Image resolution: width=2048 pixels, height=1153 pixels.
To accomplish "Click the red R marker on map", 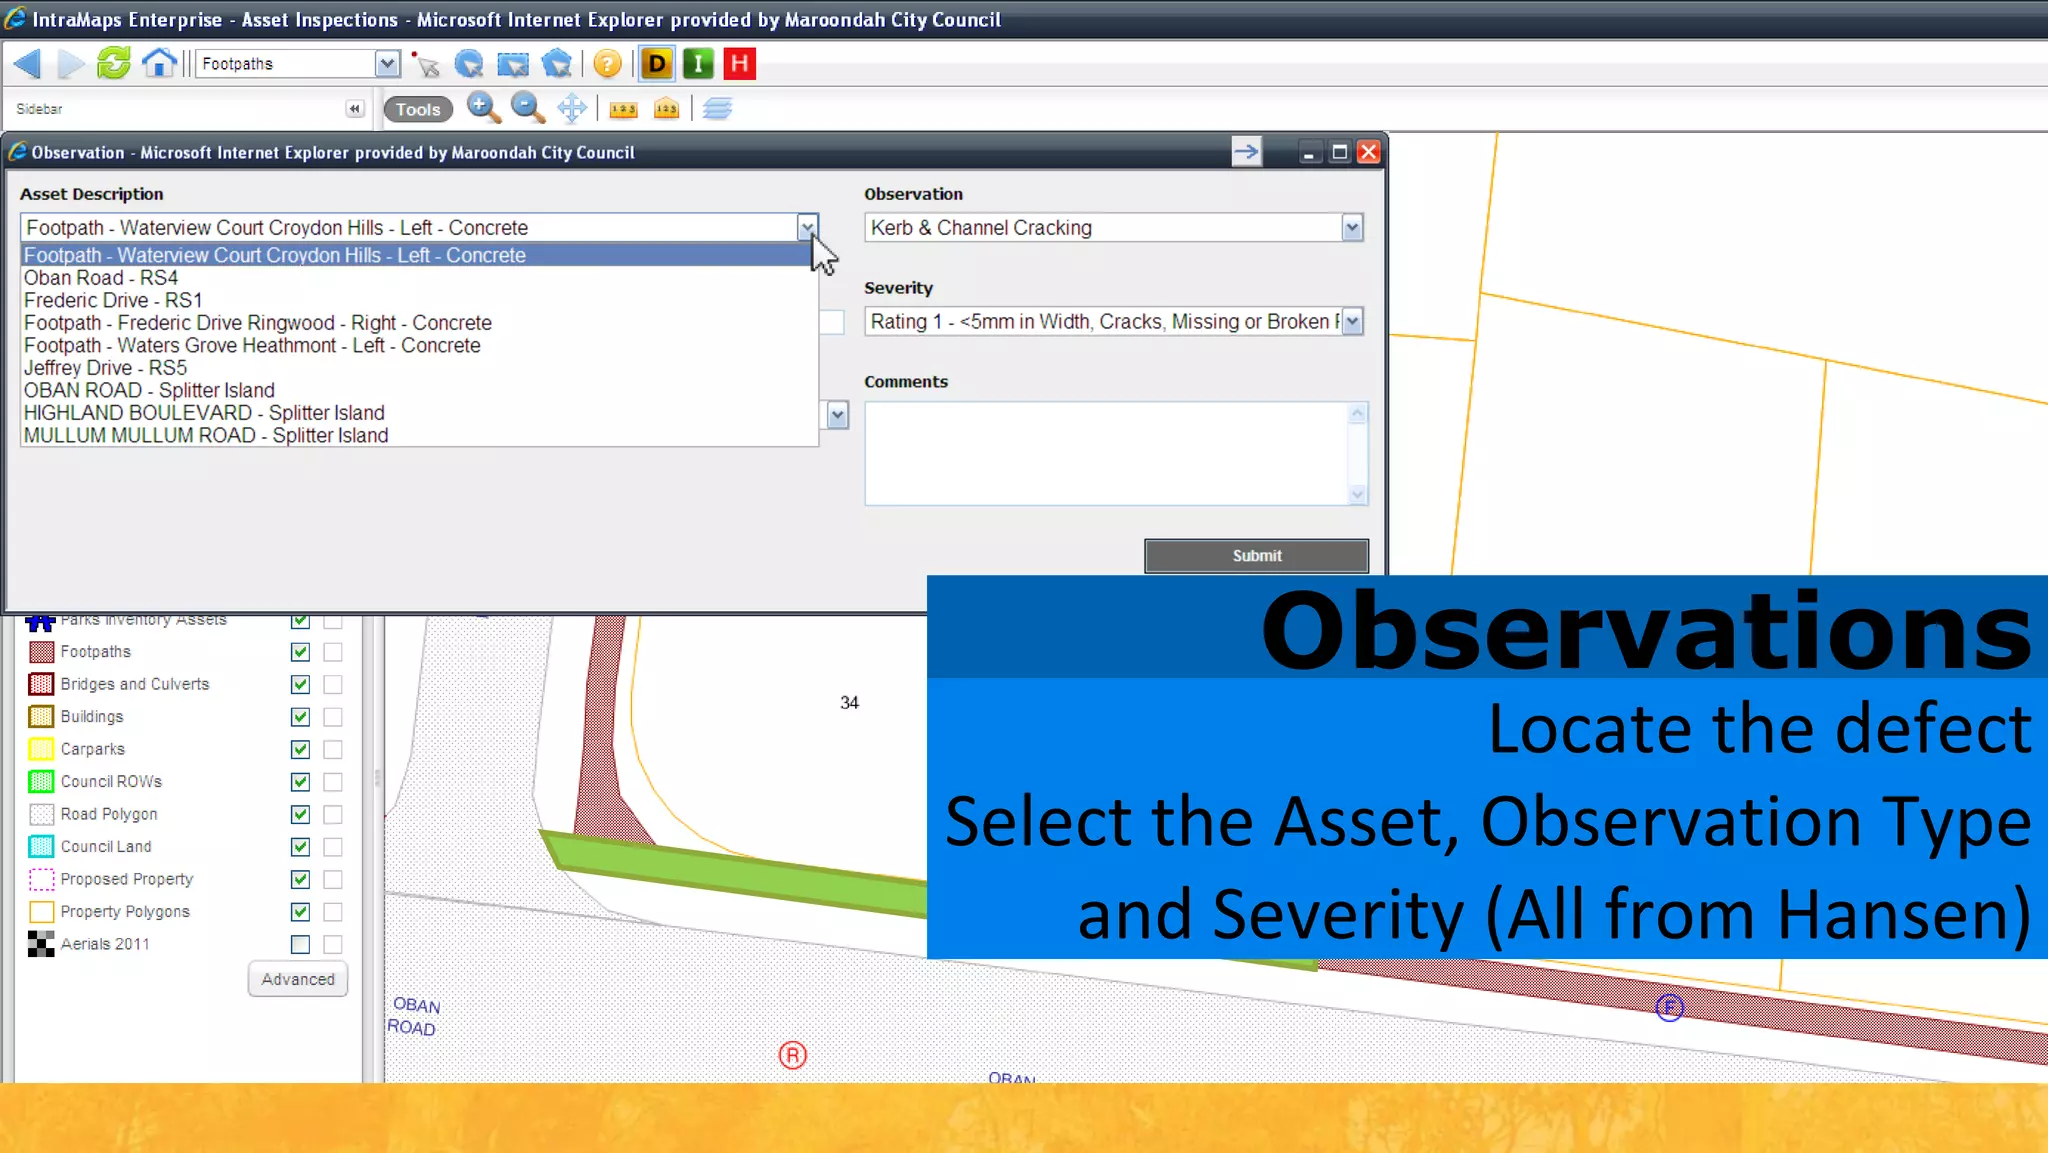I will pyautogui.click(x=793, y=1055).
